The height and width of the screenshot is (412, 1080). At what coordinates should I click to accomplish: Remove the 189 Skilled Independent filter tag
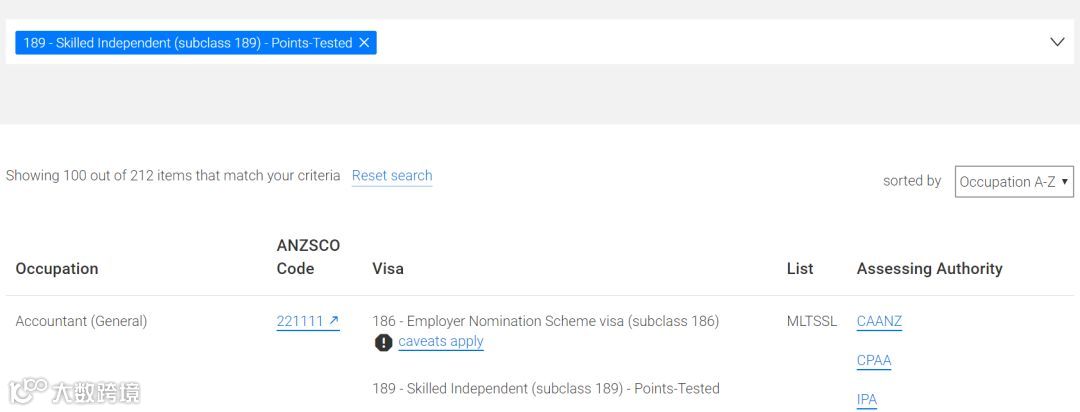tap(364, 43)
